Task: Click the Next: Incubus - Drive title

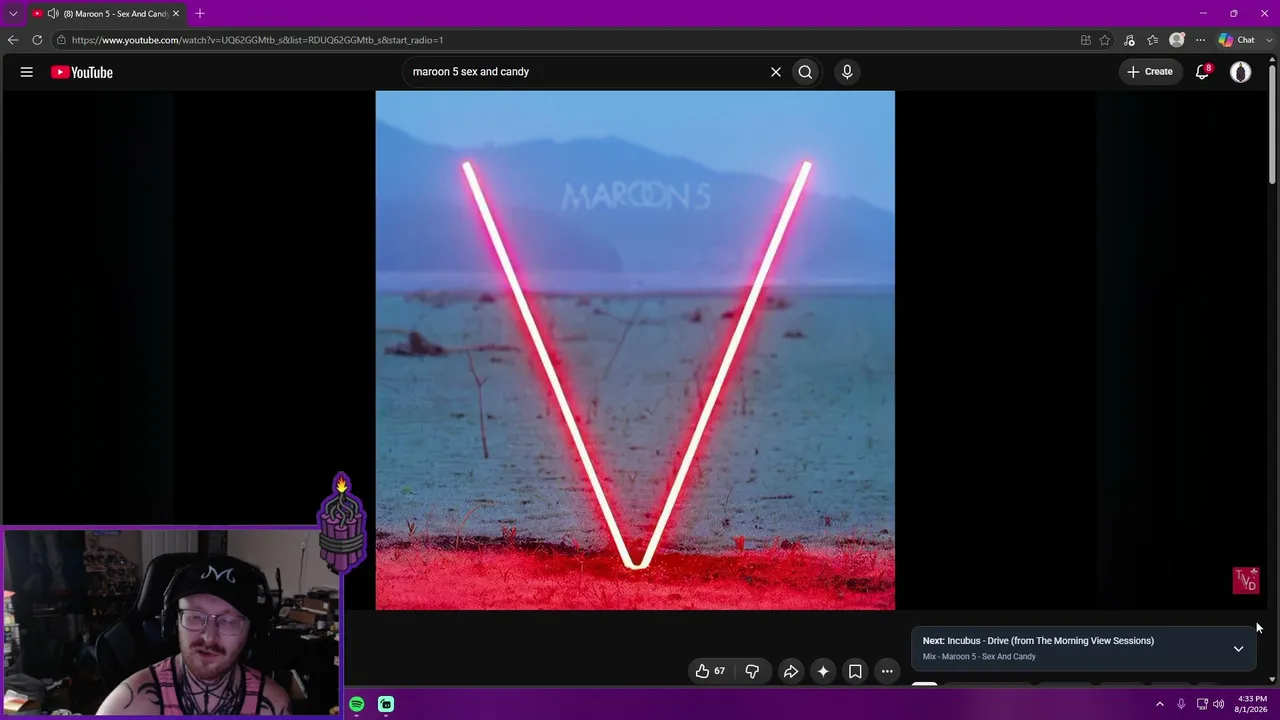Action: pyautogui.click(x=1038, y=641)
